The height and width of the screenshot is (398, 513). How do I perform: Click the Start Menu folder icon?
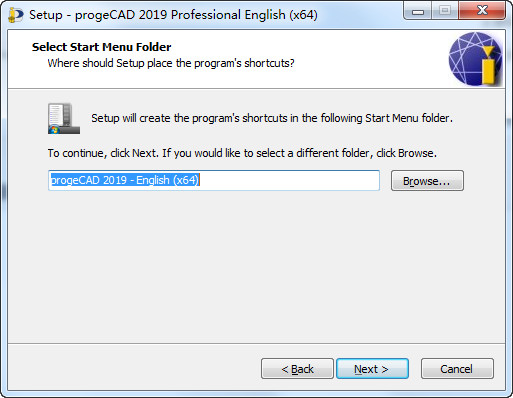point(64,119)
